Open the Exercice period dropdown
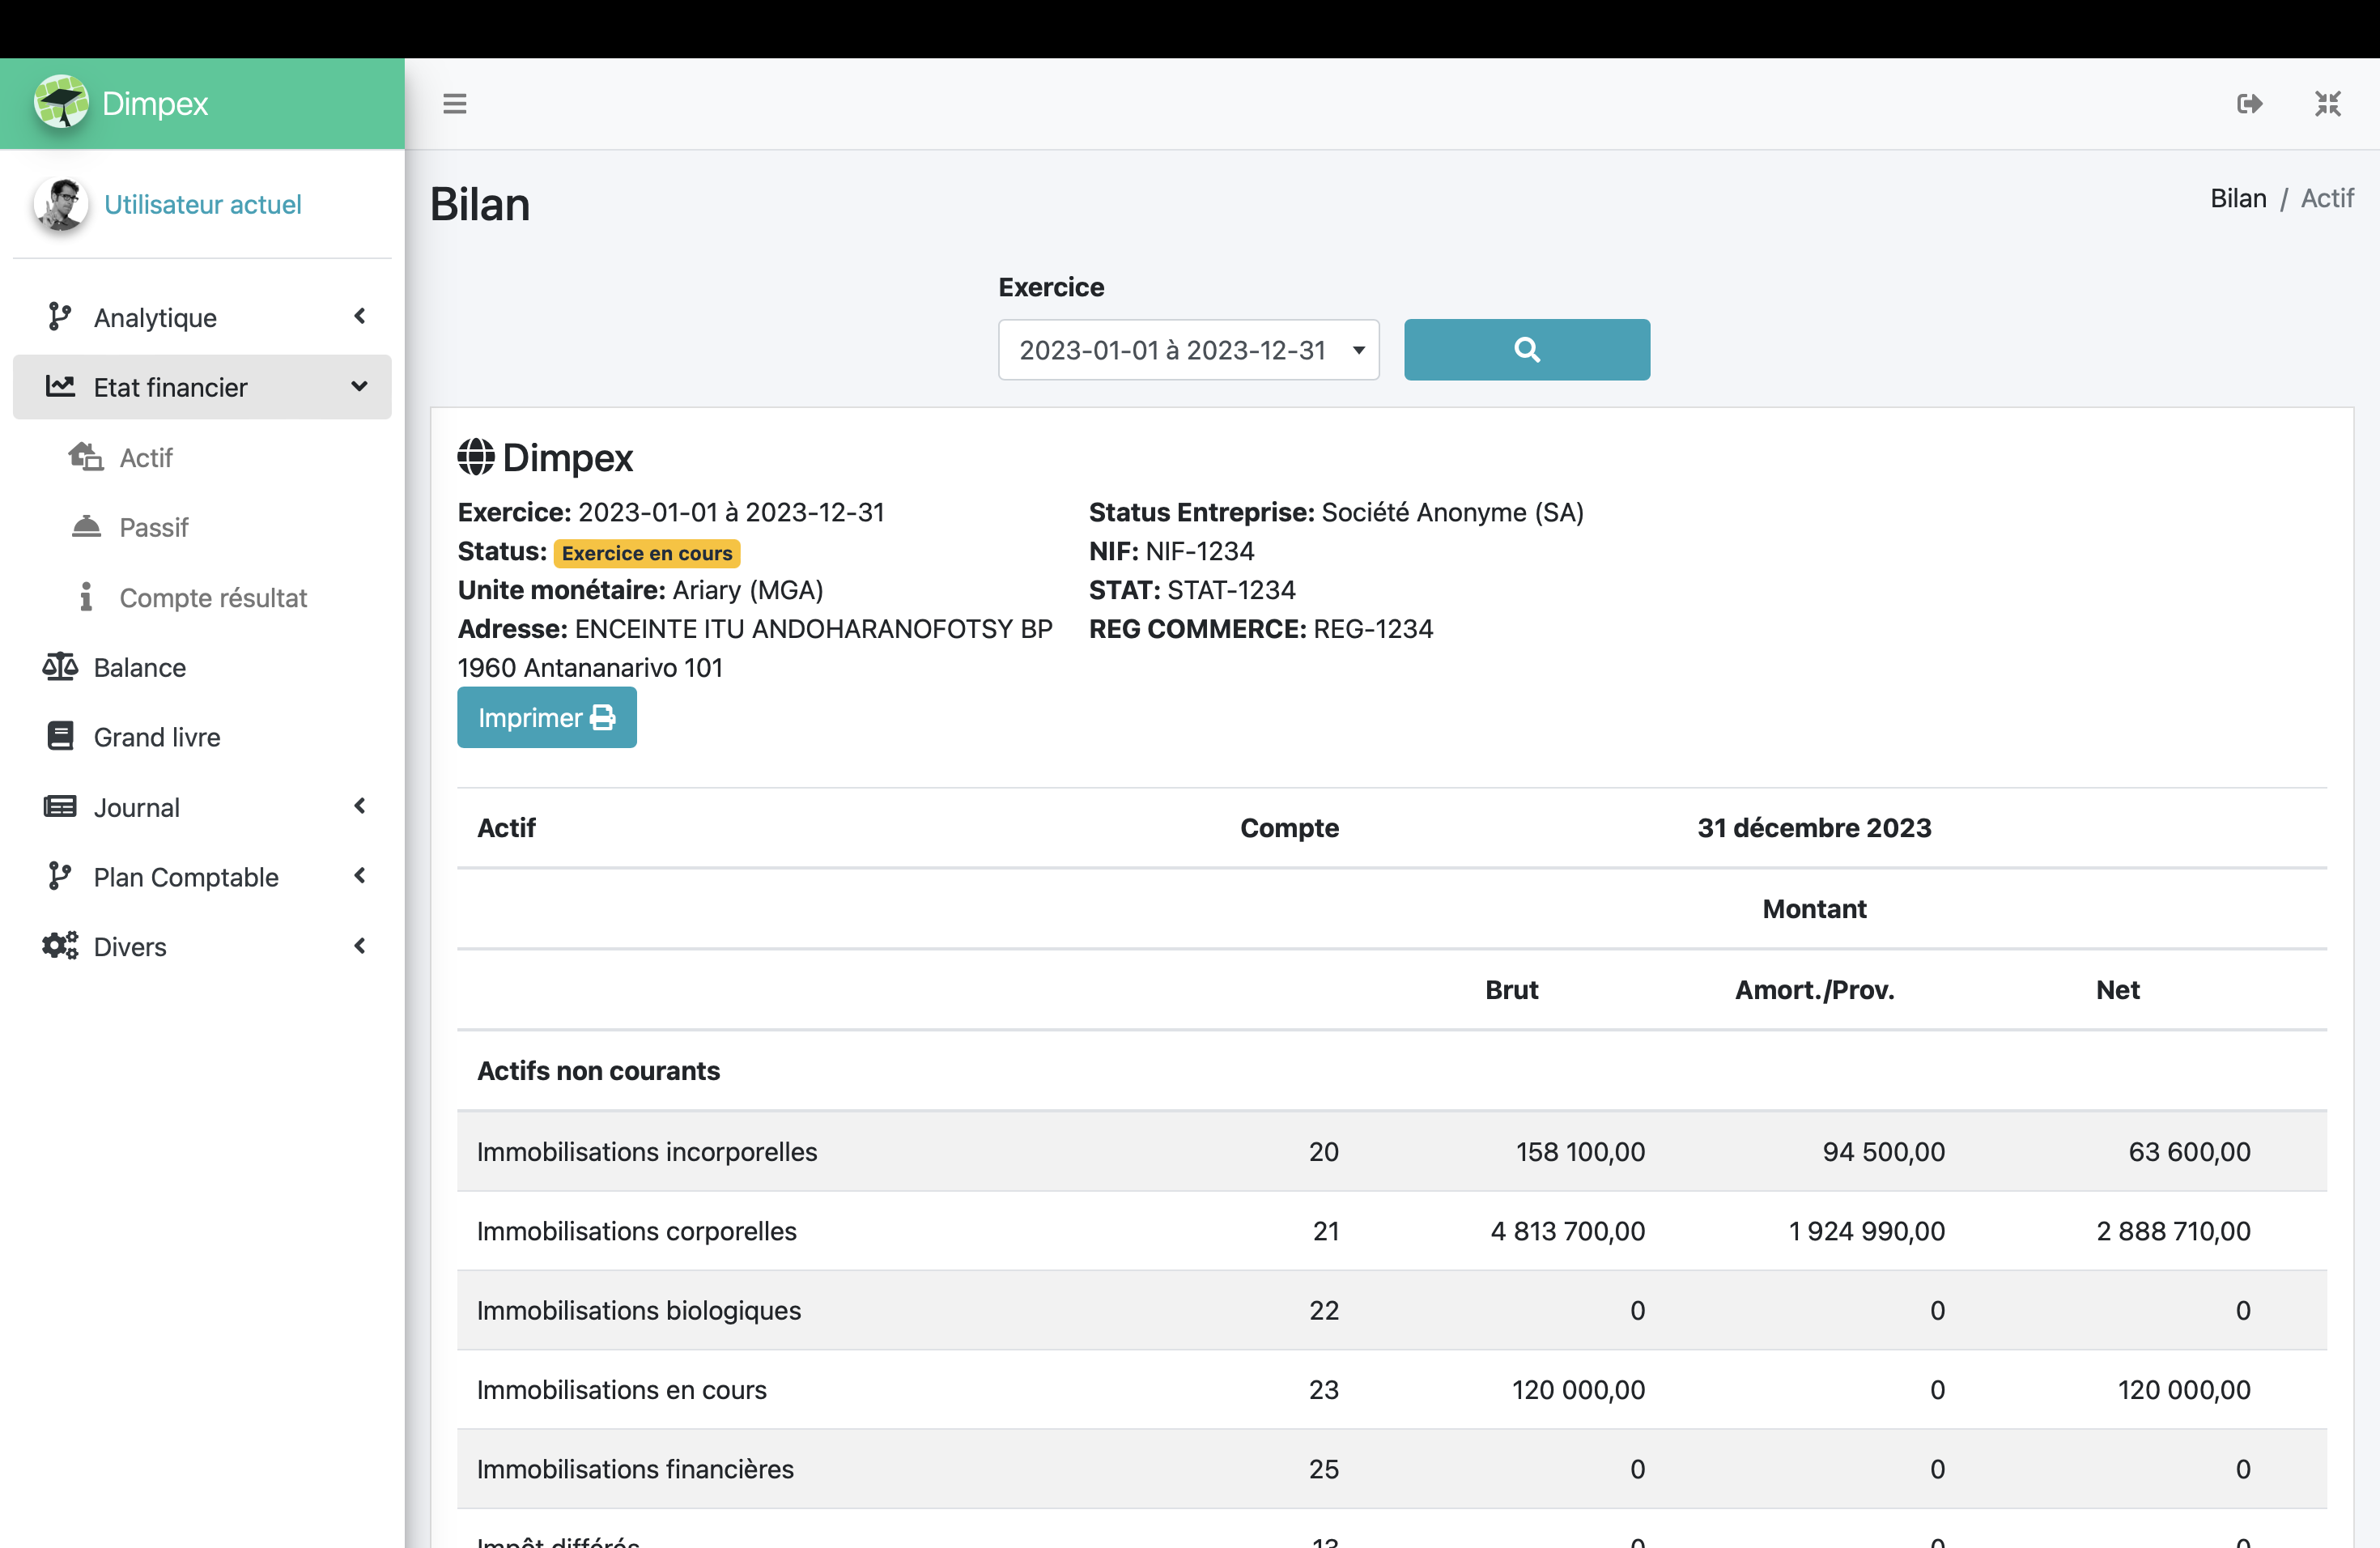 point(1188,350)
